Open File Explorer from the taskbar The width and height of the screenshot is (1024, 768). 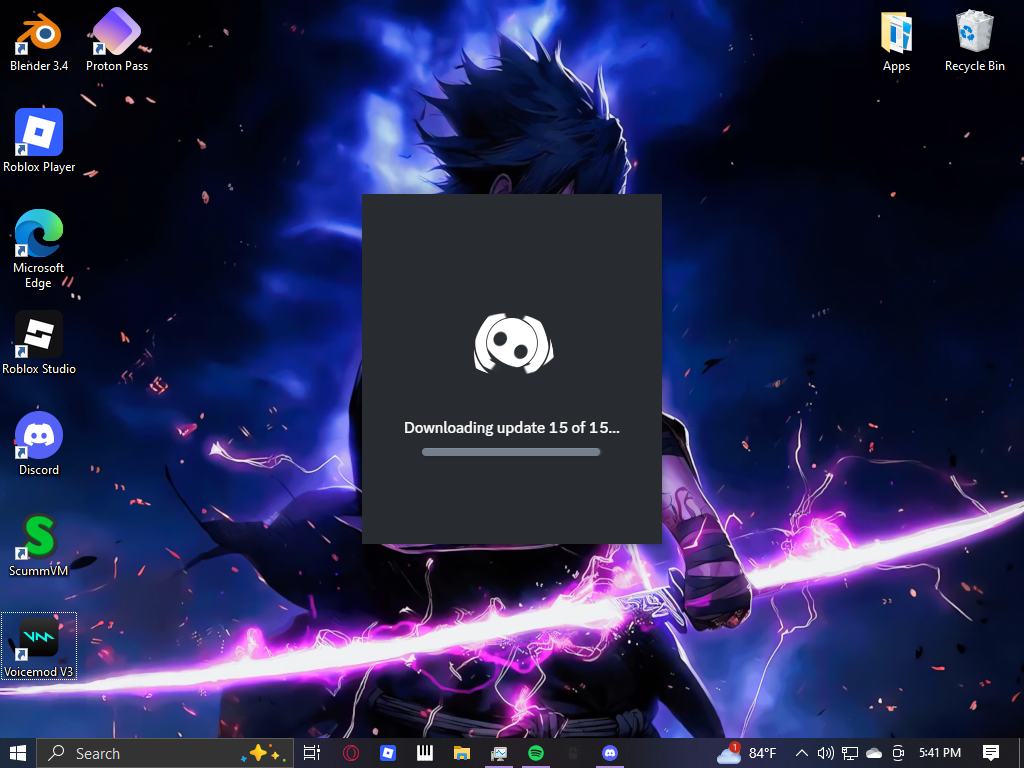[x=462, y=753]
